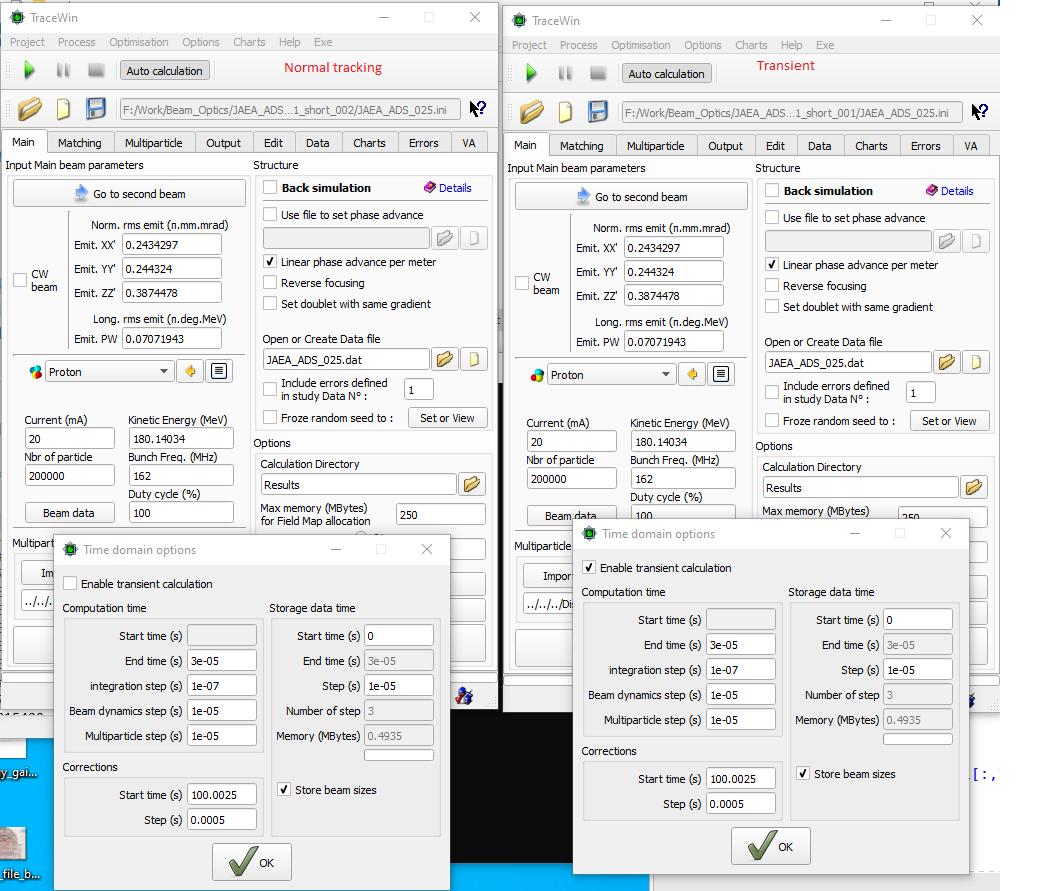Click Auto calculation button in right TraceWin
Viewport: 1037px width, 891px height.
tap(666, 73)
